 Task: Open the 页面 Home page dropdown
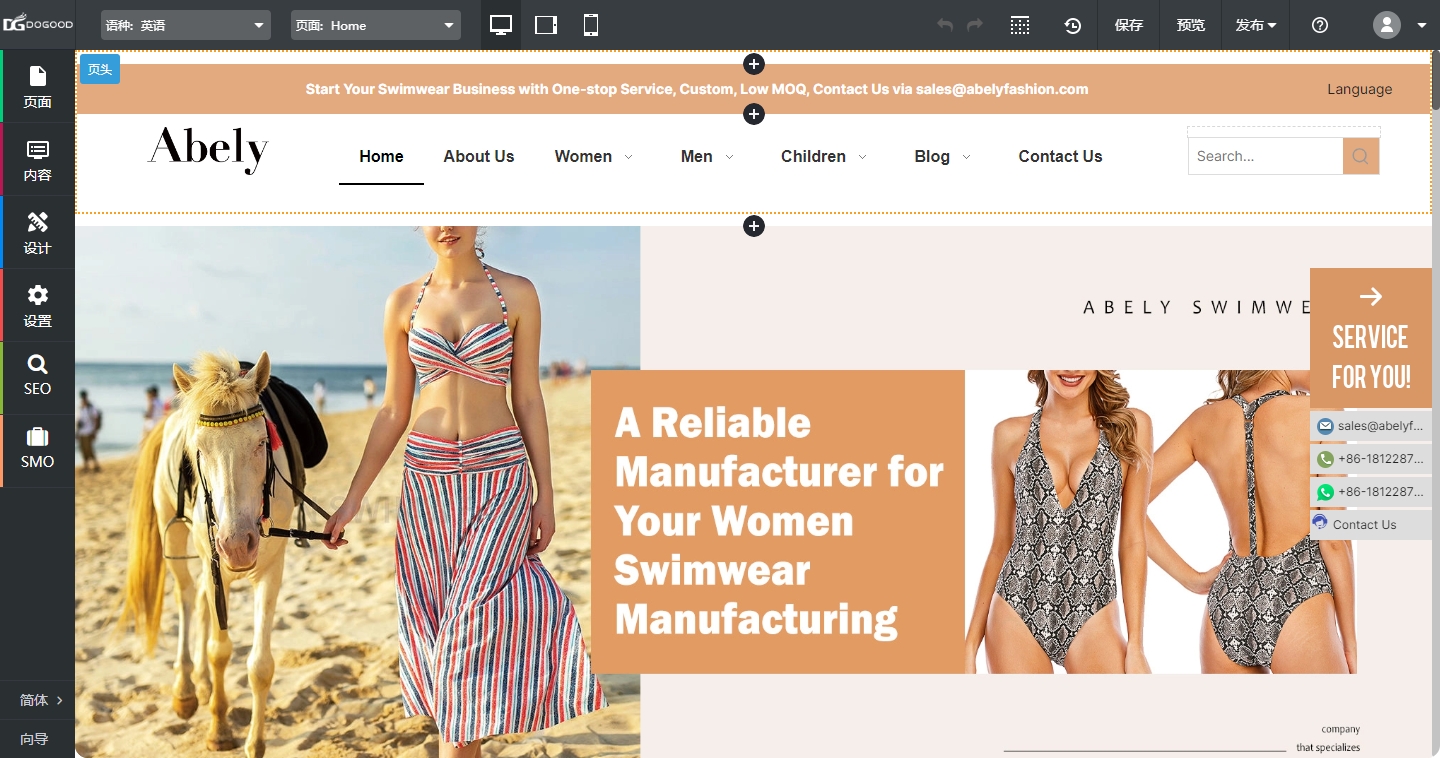[x=375, y=25]
